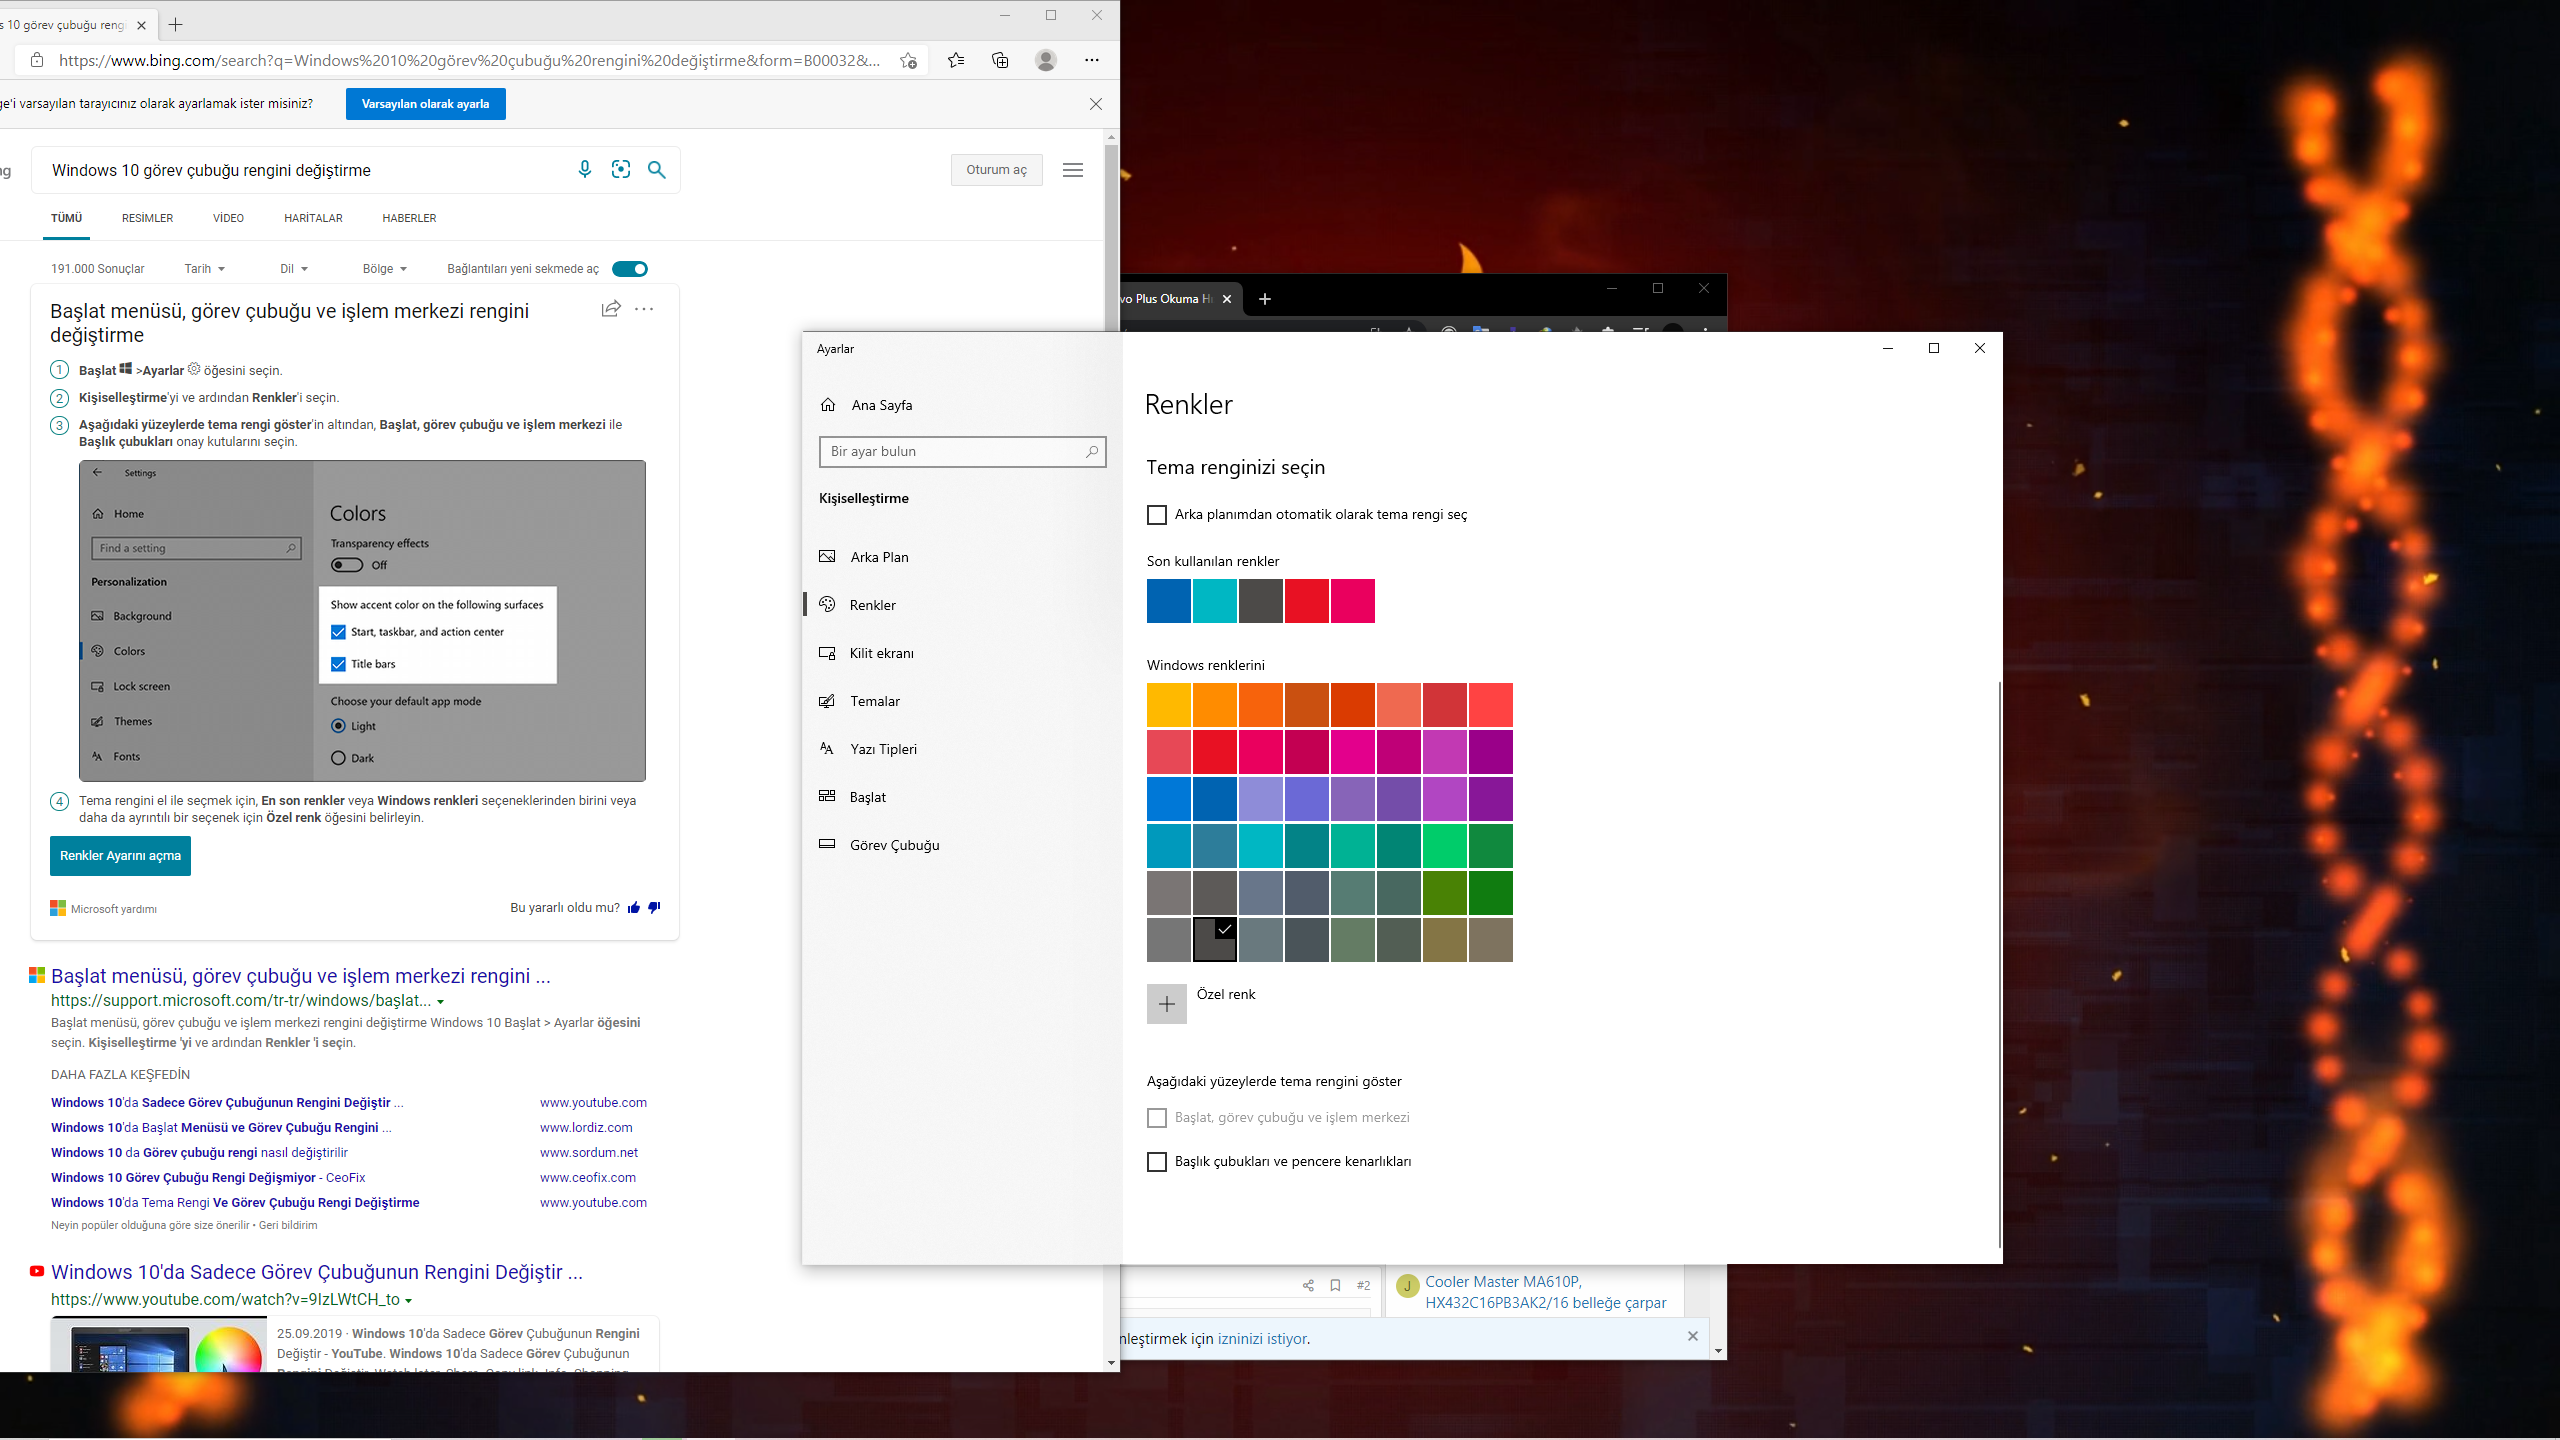Switch to the VİDEO search tab

pos(228,218)
